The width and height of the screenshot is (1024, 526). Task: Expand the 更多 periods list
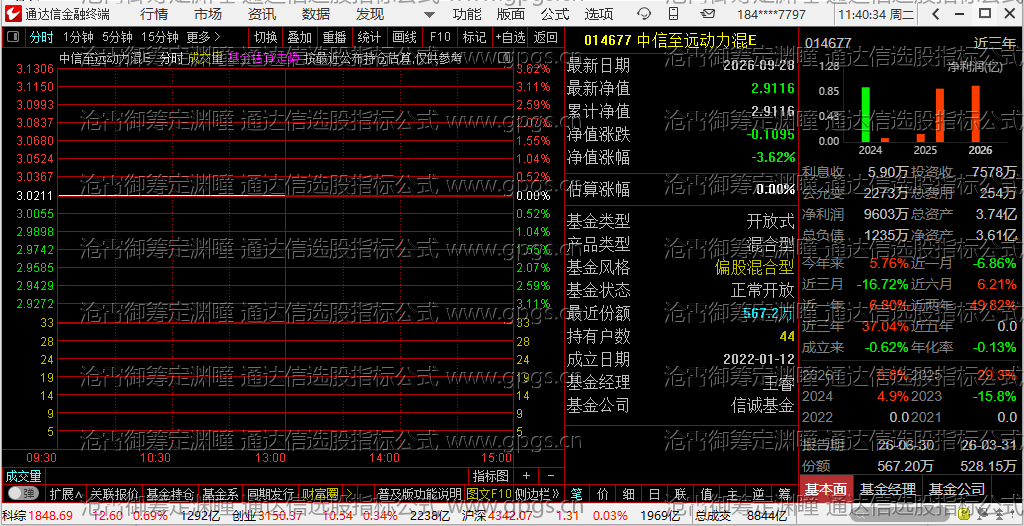[x=203, y=37]
